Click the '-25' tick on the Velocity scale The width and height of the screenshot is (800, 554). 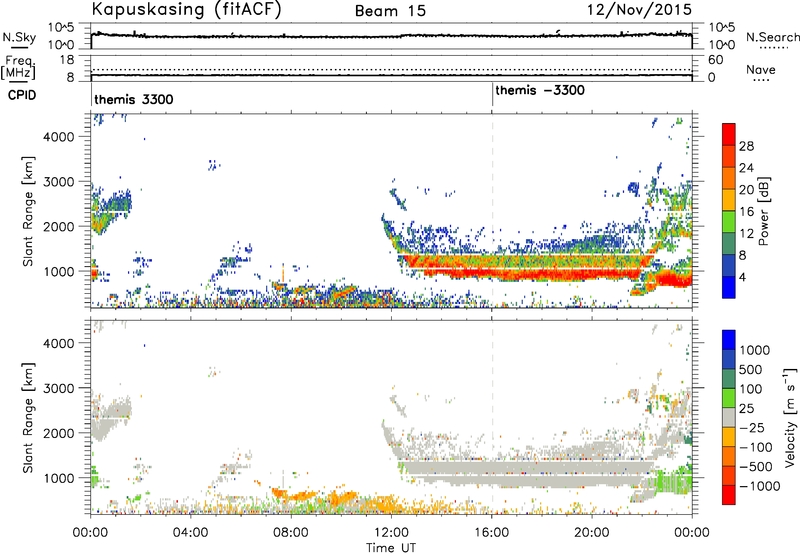(x=752, y=427)
